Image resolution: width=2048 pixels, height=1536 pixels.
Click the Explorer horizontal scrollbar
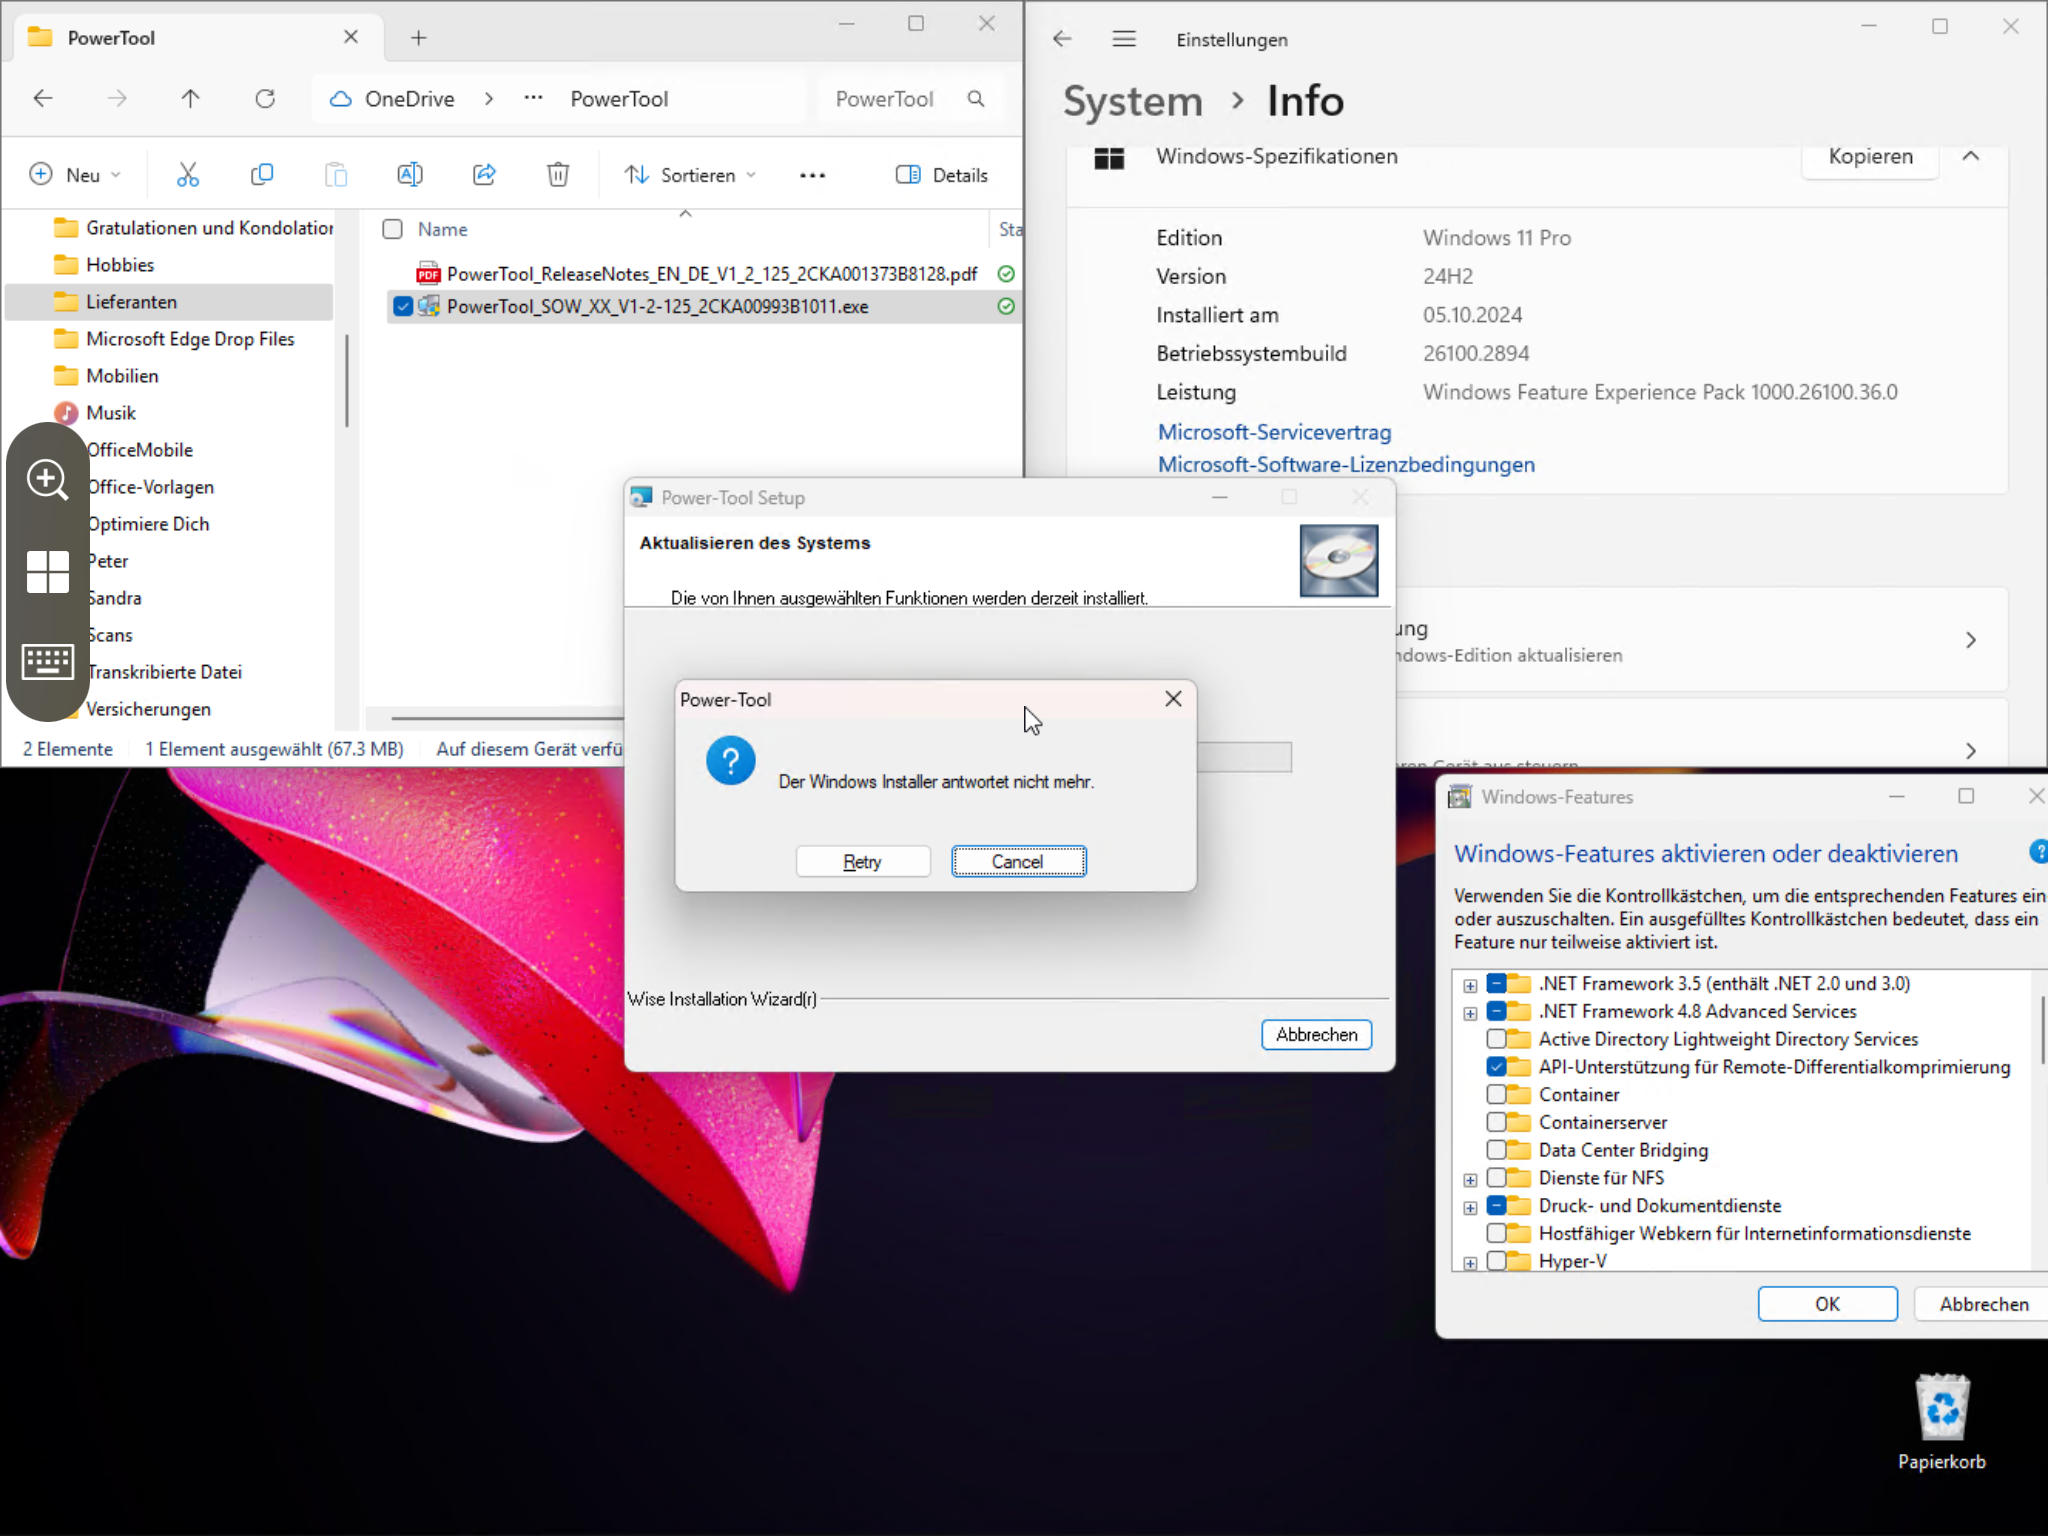click(x=507, y=718)
